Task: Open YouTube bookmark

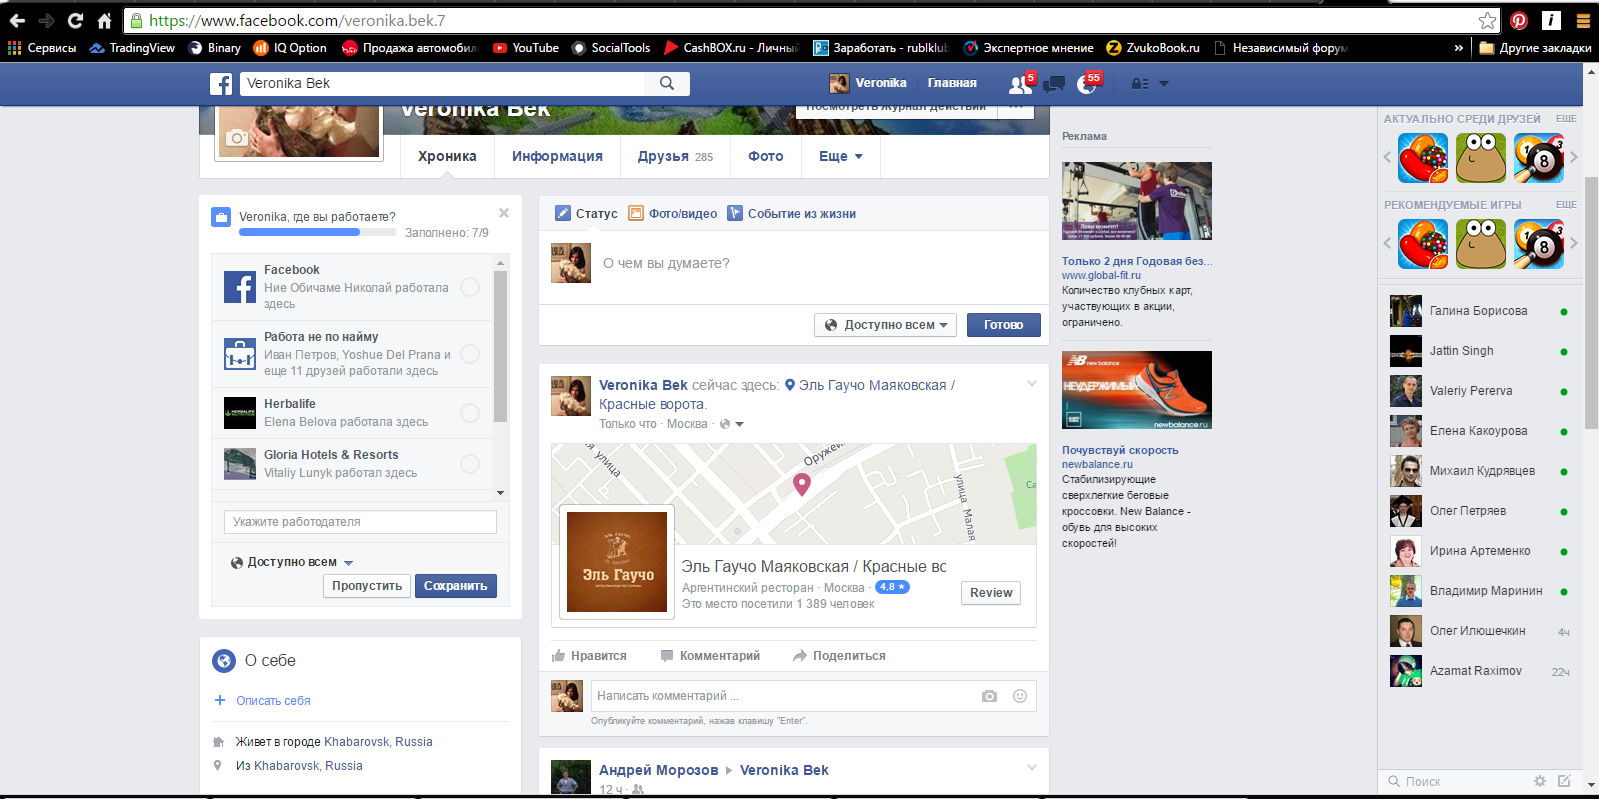Action: [x=526, y=47]
